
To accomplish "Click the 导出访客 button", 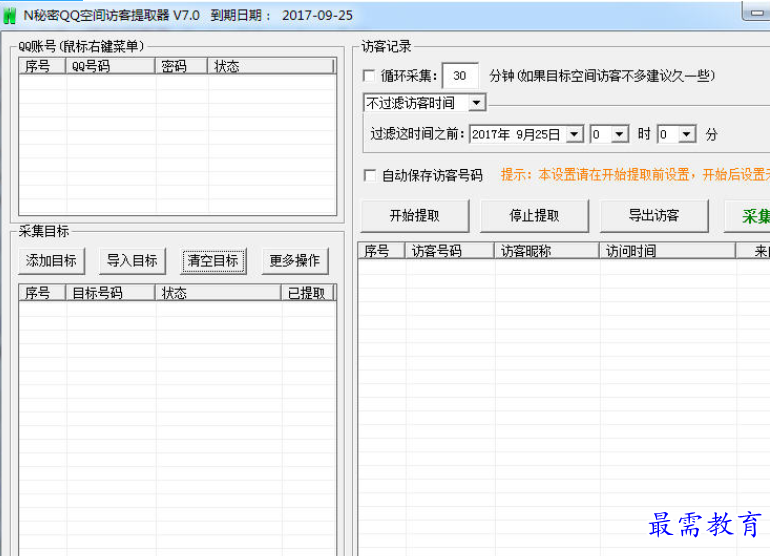I will click(x=654, y=216).
